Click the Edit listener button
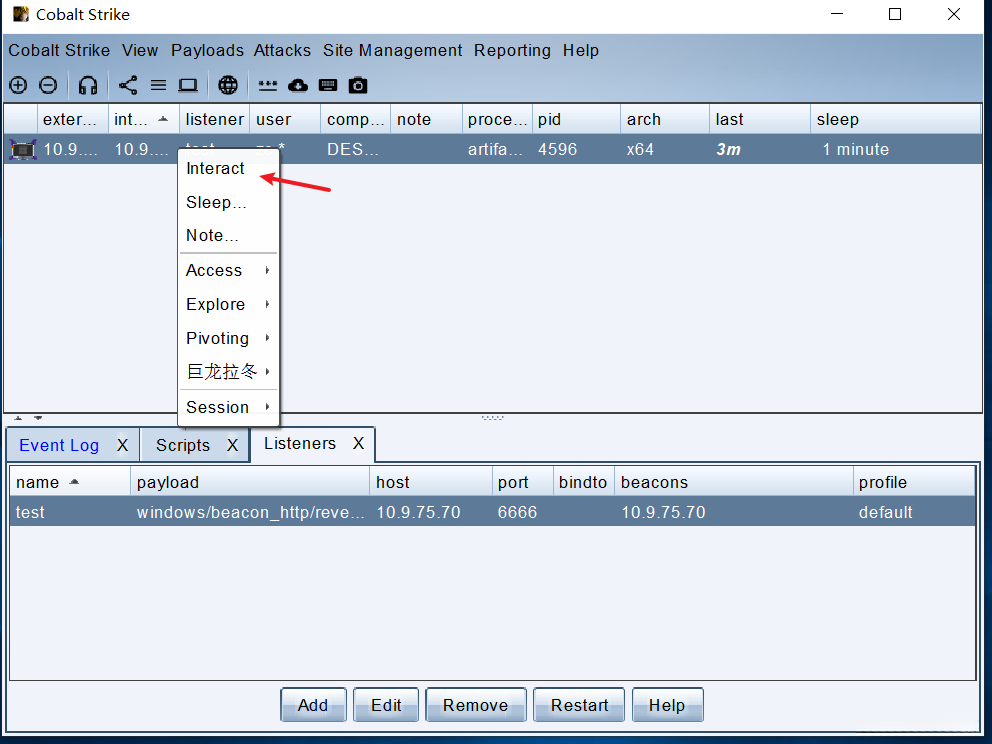 click(386, 705)
